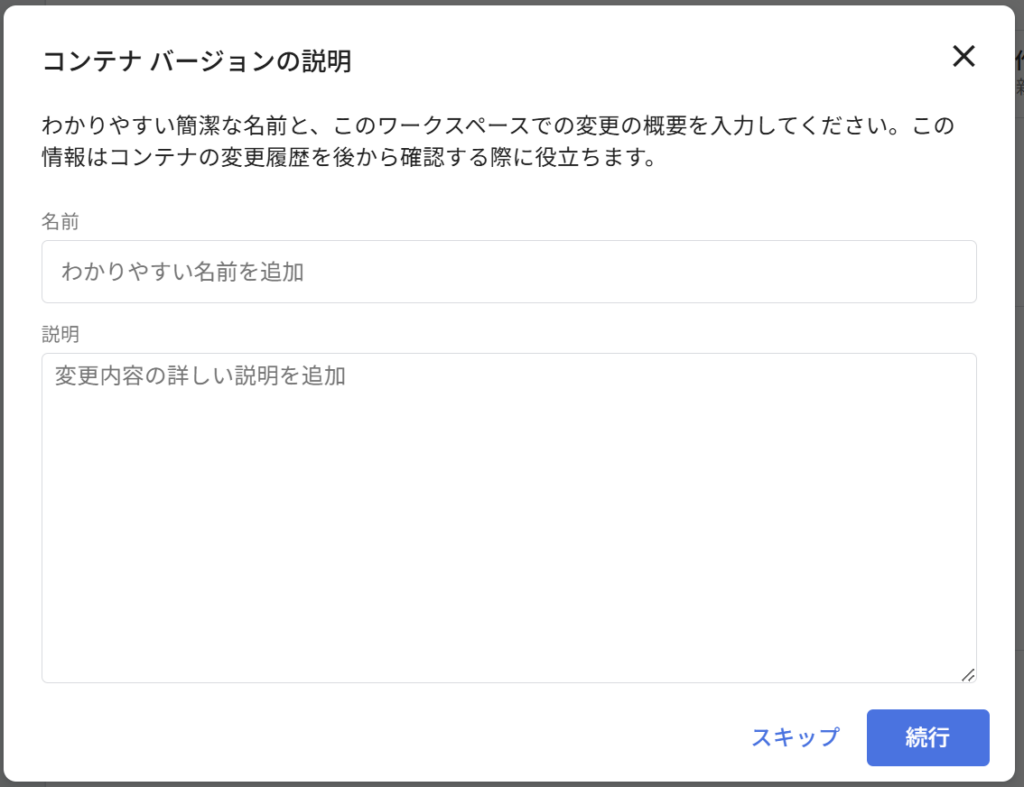Screen dimensions: 1024x787
Task: Continue with the blue 続行 button
Action: 927,738
